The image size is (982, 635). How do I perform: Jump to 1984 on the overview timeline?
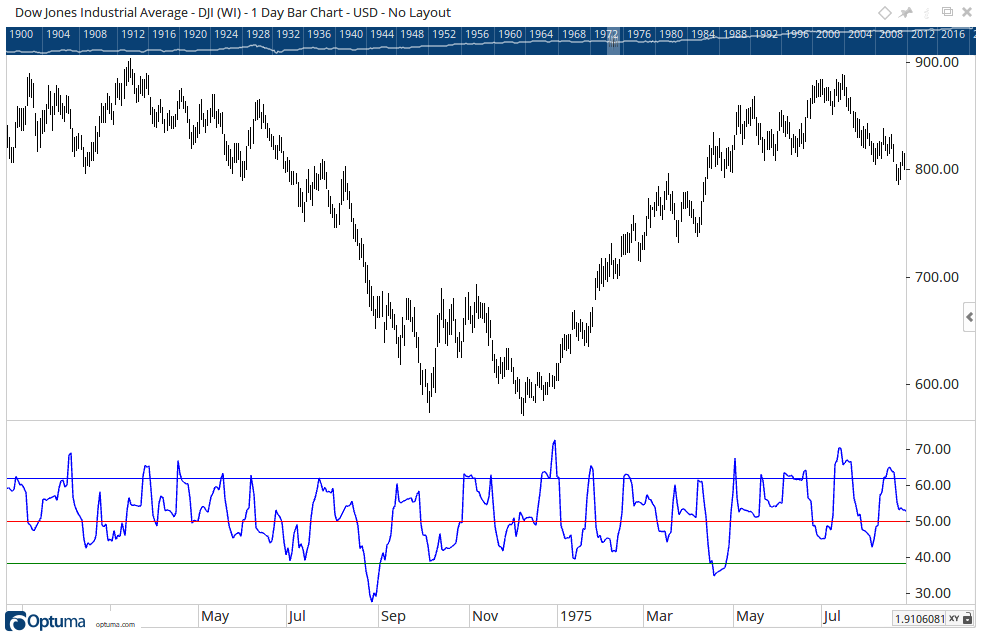click(x=703, y=34)
